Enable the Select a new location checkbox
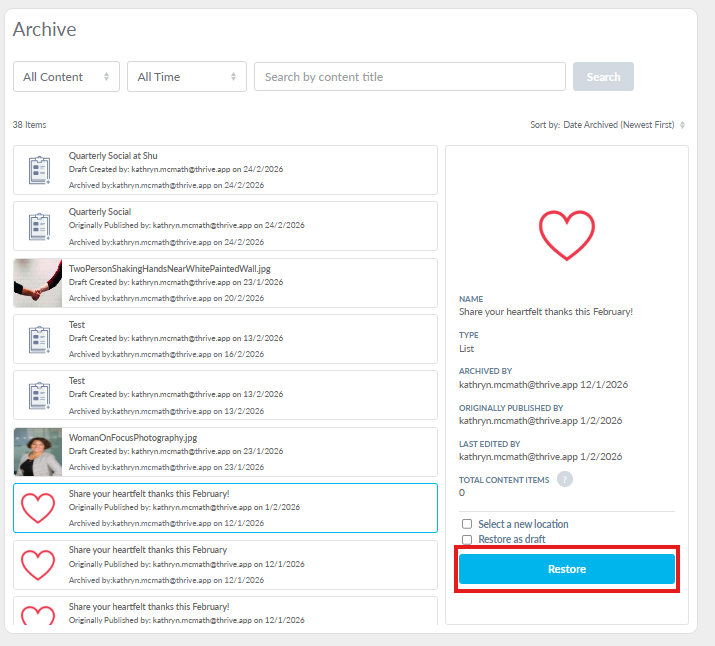715x646 pixels. pos(467,524)
